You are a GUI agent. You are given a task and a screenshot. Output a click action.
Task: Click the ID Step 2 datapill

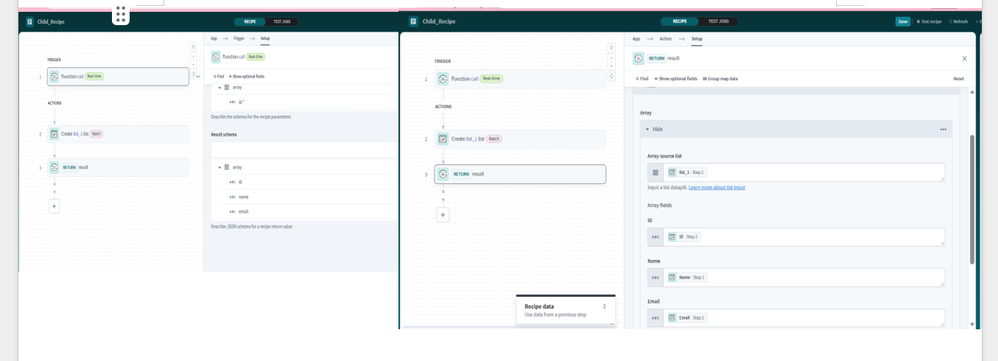(x=684, y=237)
